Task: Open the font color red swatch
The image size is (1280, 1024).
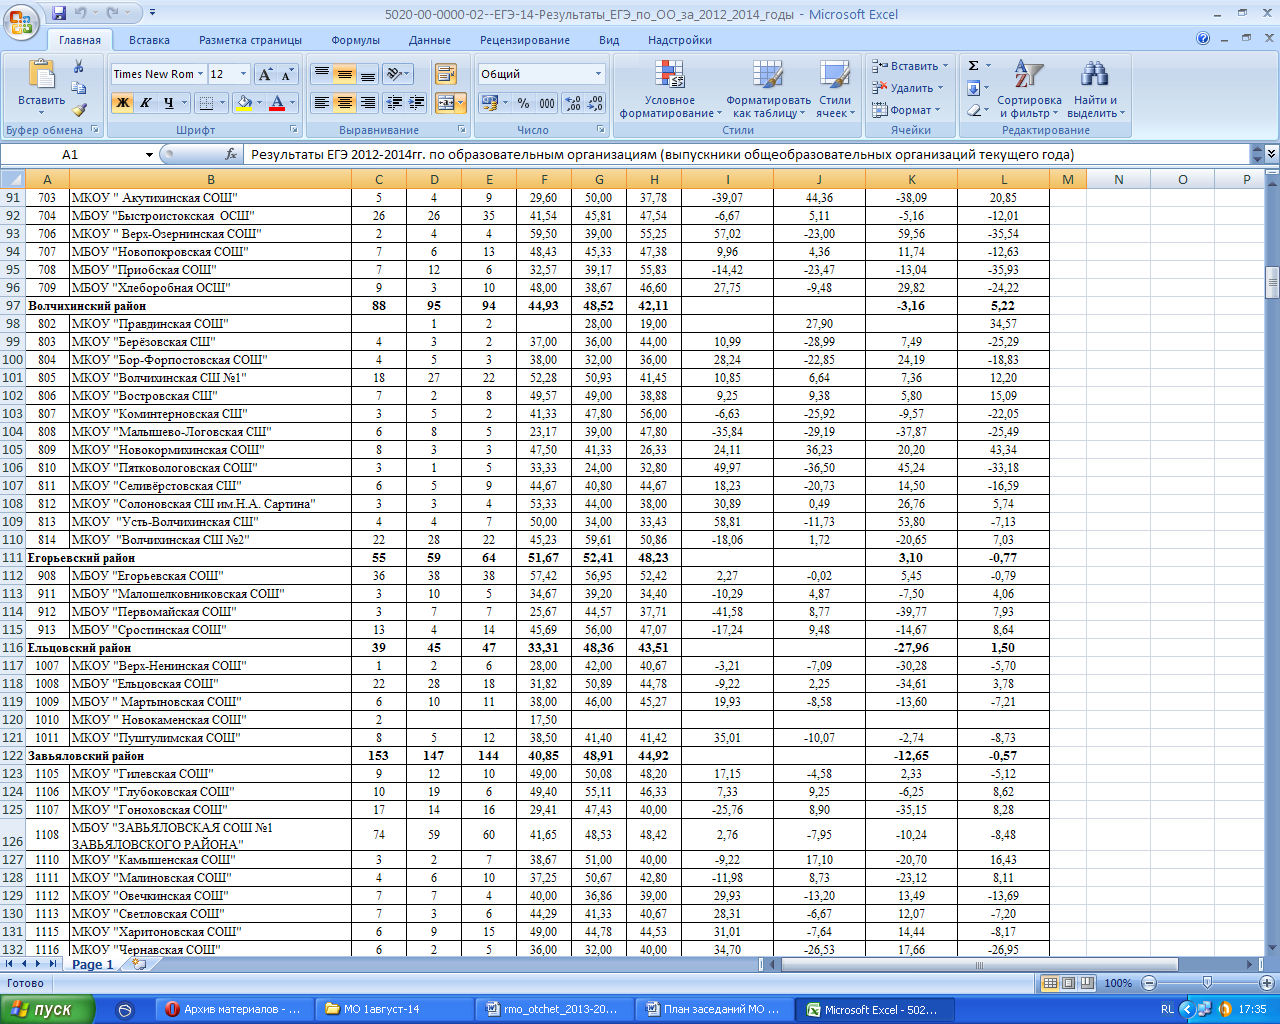Action: coord(278,103)
